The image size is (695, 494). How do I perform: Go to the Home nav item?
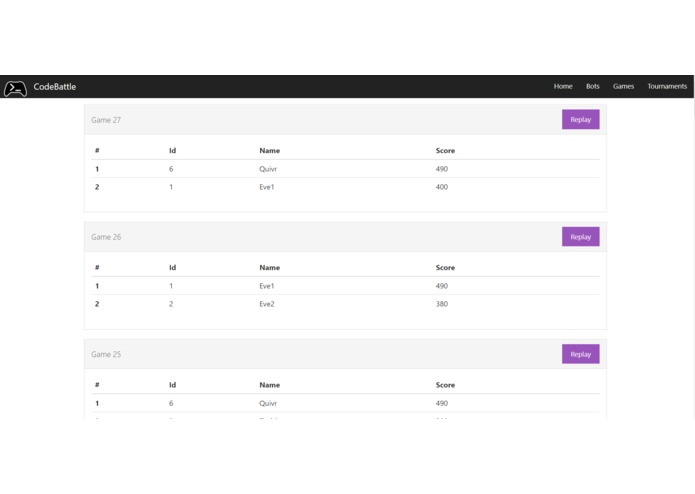pyautogui.click(x=563, y=86)
